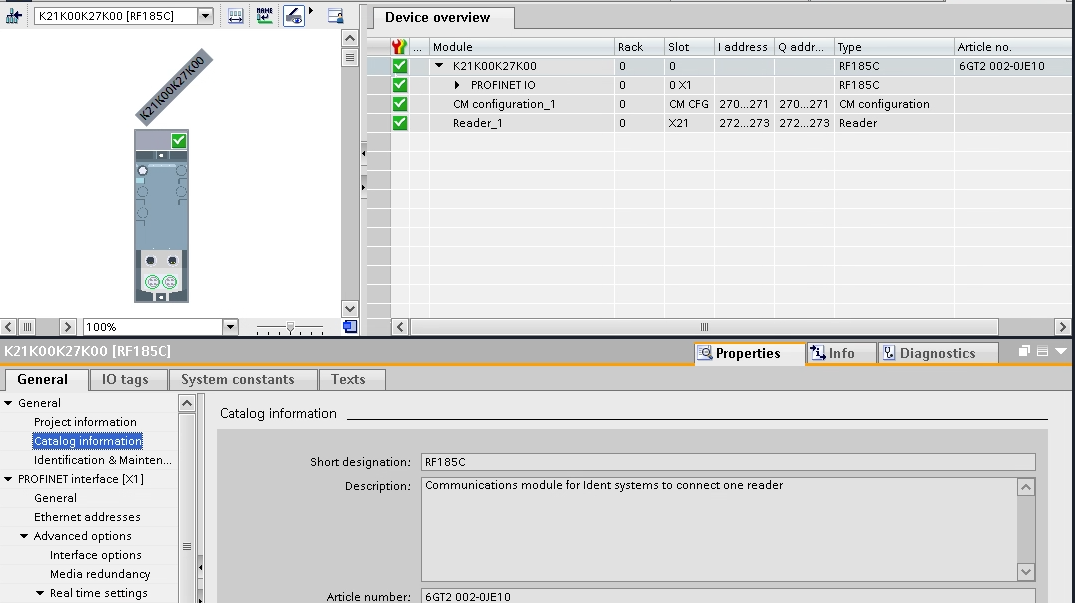The height and width of the screenshot is (603, 1075).
Task: Click the device overview horizontal scrollbar thumb
Action: (x=704, y=327)
